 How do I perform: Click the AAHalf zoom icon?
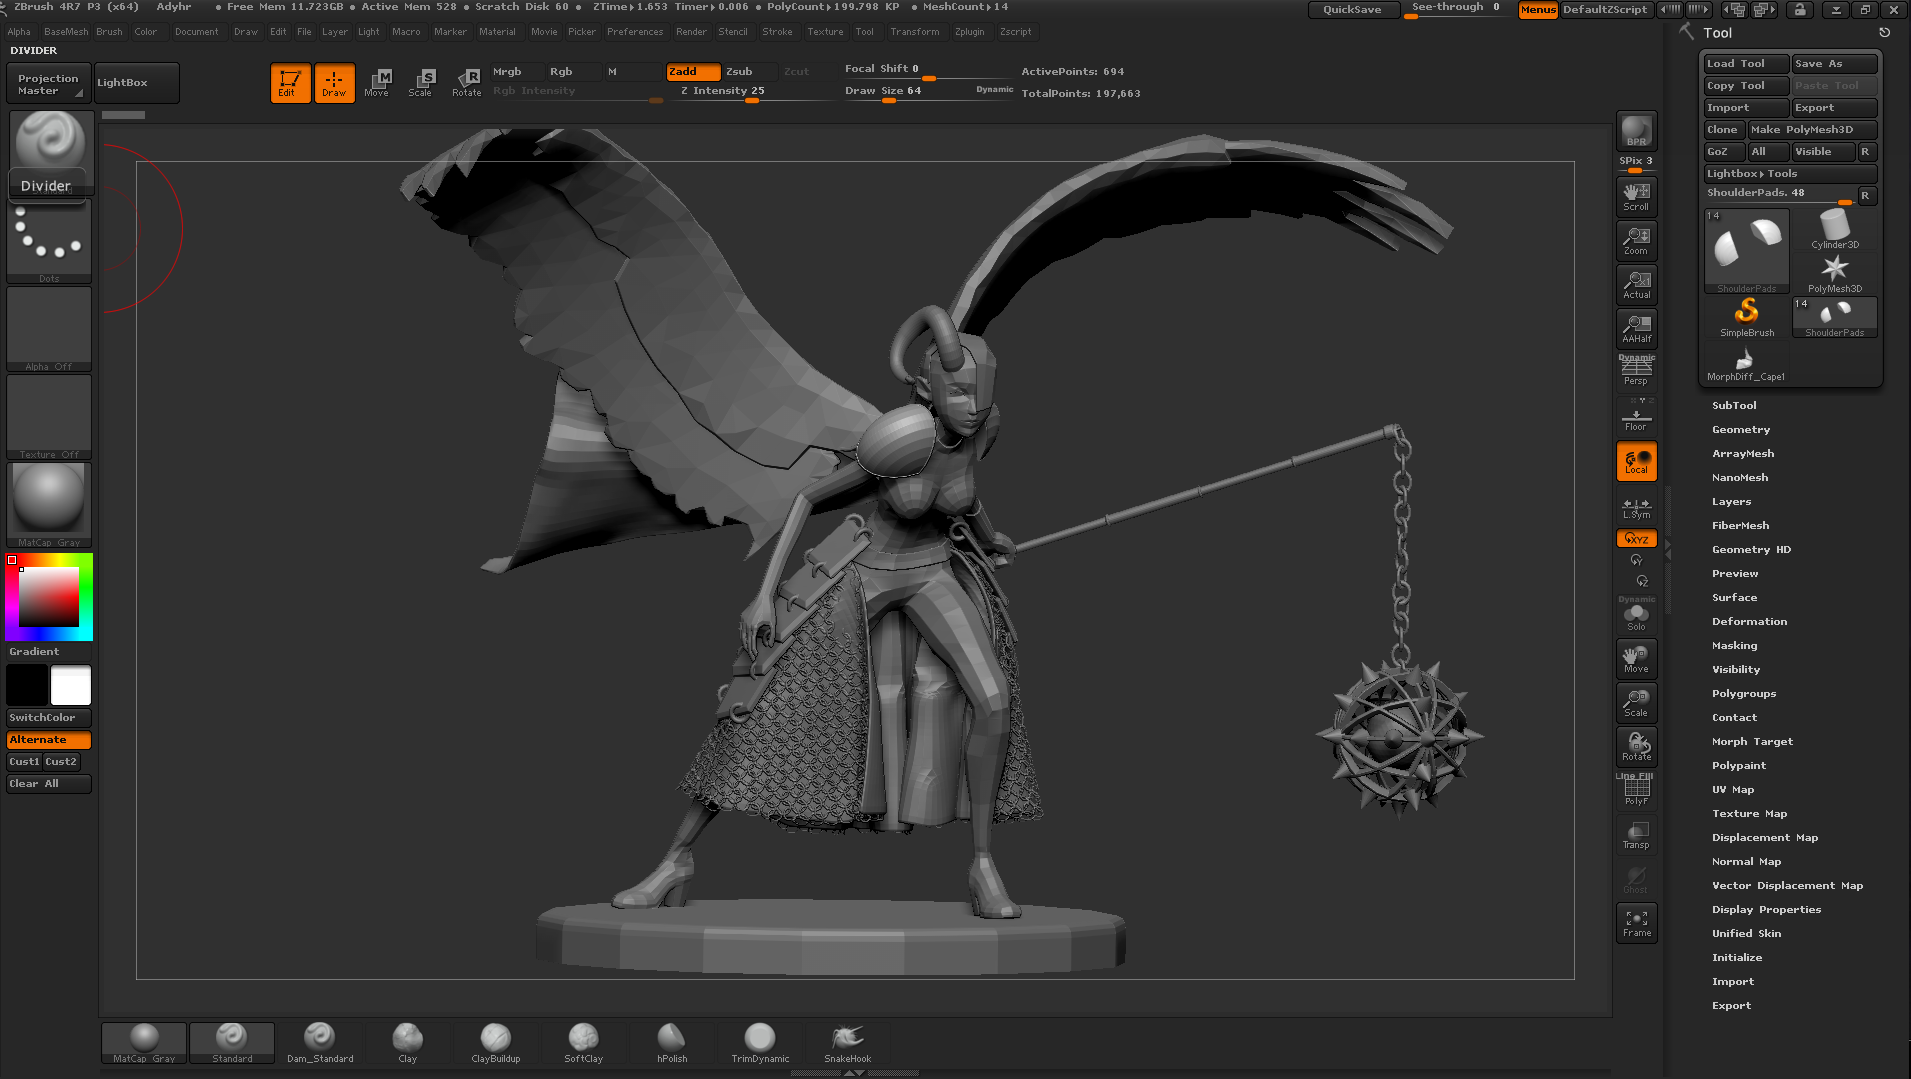(1636, 328)
